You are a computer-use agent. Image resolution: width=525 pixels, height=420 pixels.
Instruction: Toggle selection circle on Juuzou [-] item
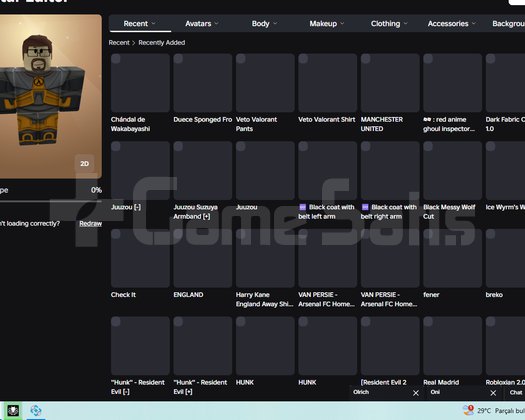coord(116,146)
